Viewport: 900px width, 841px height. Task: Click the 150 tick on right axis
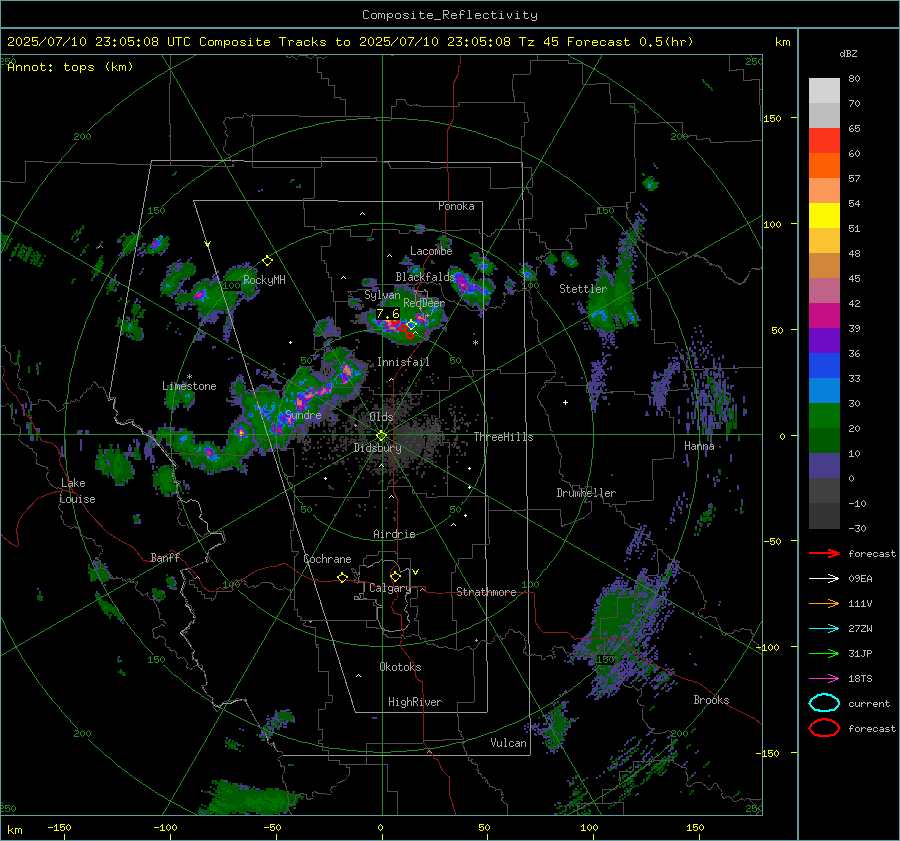[x=772, y=118]
